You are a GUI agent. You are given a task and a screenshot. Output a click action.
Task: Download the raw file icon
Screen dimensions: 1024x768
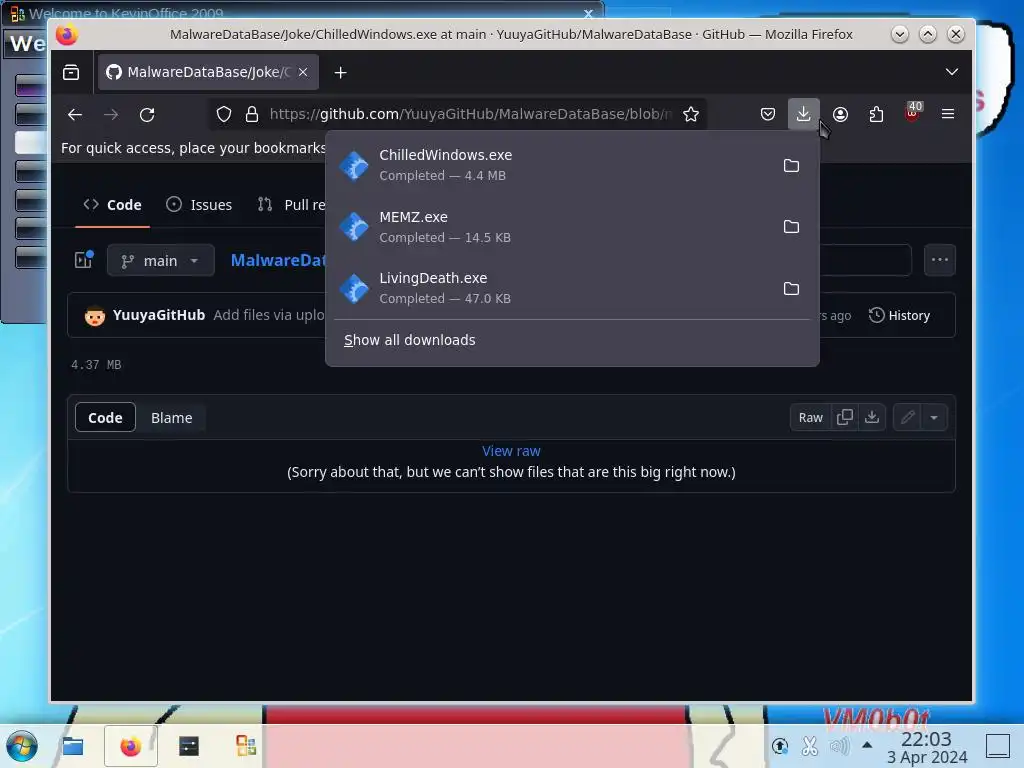[872, 417]
